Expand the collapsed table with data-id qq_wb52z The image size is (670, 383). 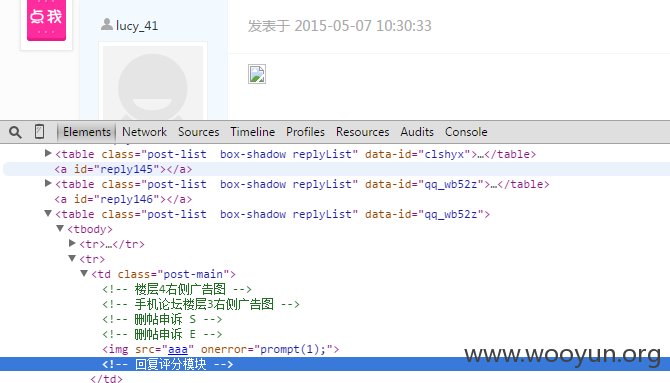click(x=48, y=183)
